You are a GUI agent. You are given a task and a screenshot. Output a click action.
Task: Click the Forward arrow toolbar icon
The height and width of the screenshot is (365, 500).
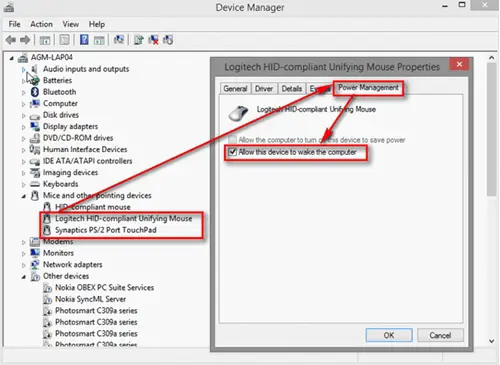[25, 40]
